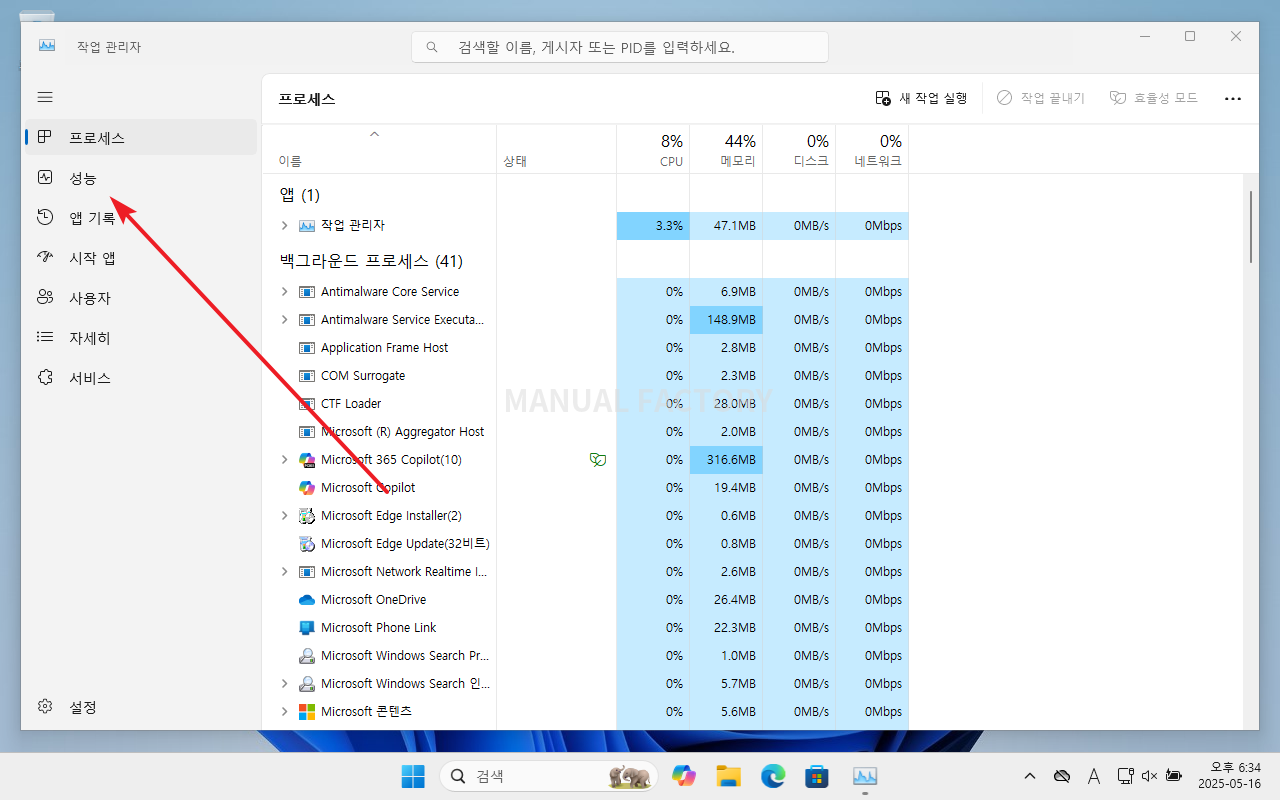Click the Application Frame Host icon

click(x=307, y=348)
